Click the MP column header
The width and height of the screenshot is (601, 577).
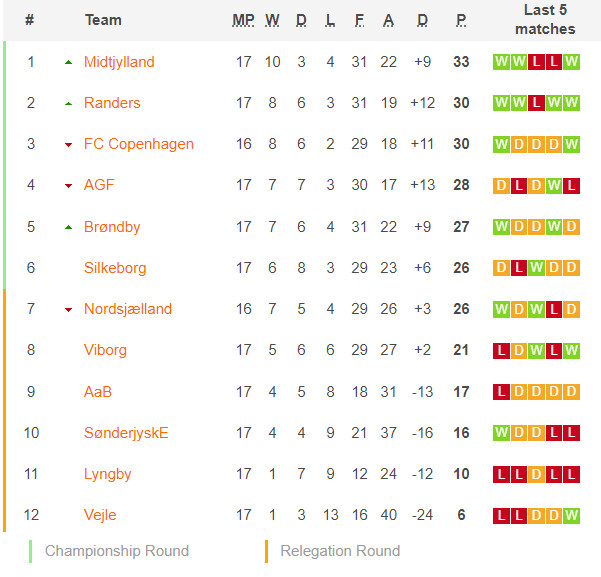(243, 20)
